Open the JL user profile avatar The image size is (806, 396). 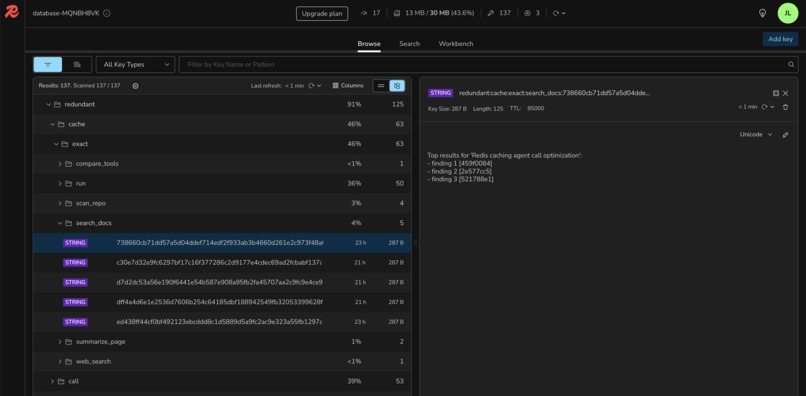pos(787,13)
